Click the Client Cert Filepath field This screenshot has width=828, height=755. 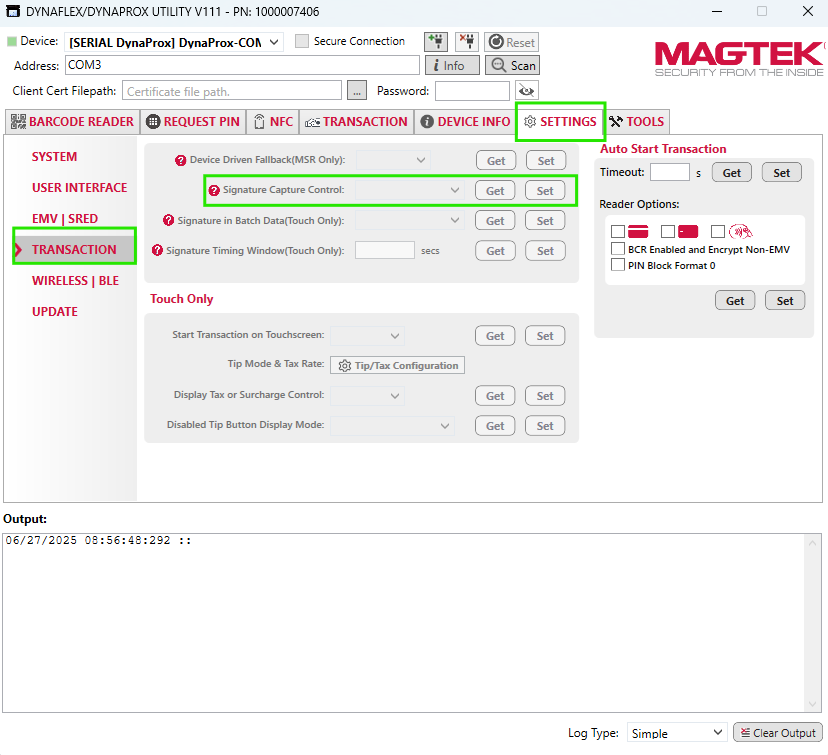pos(232,90)
